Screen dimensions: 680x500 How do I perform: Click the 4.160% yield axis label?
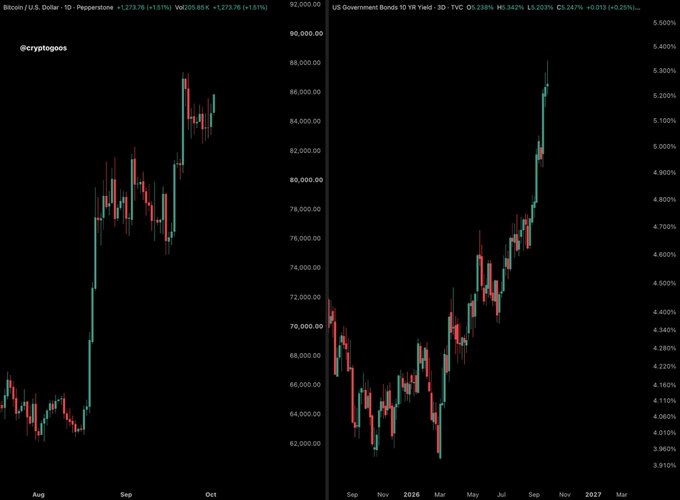tap(664, 385)
